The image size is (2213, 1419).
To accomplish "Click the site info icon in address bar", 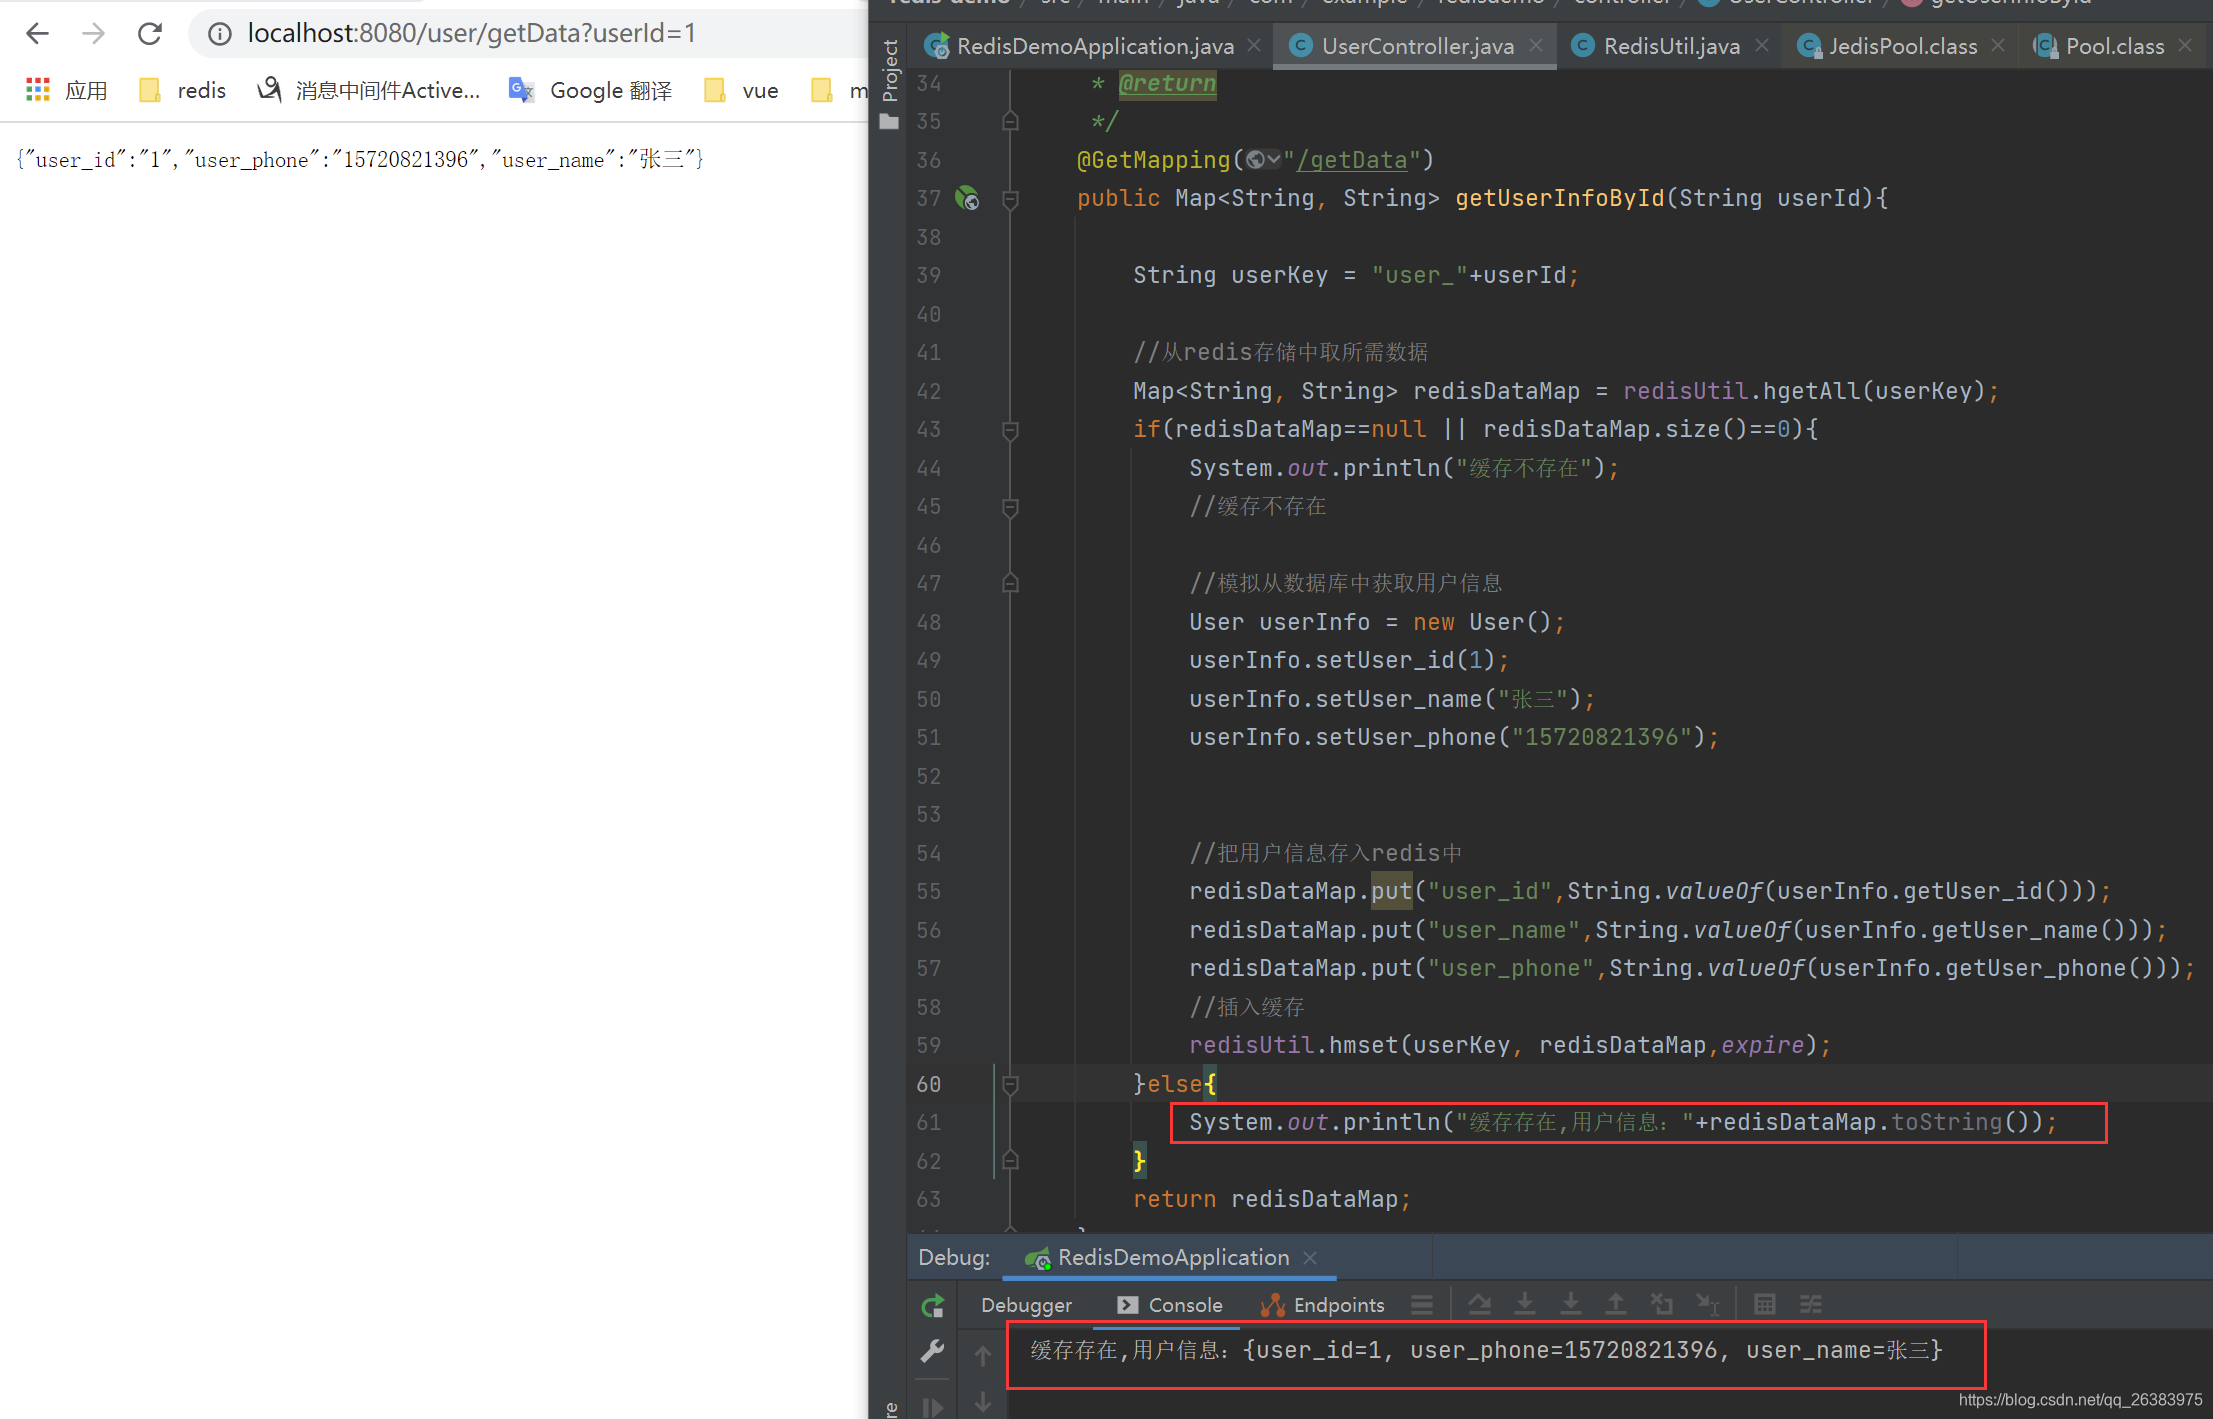I will (219, 34).
